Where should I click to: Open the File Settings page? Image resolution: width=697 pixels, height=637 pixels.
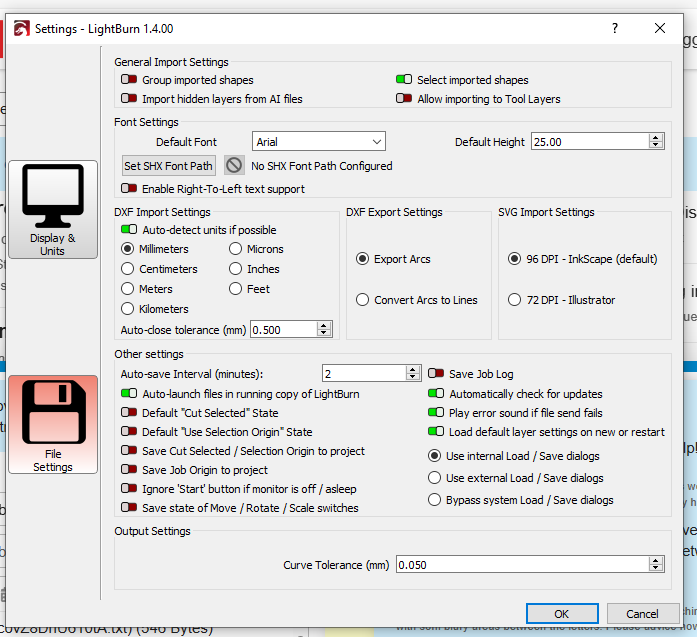[53, 425]
